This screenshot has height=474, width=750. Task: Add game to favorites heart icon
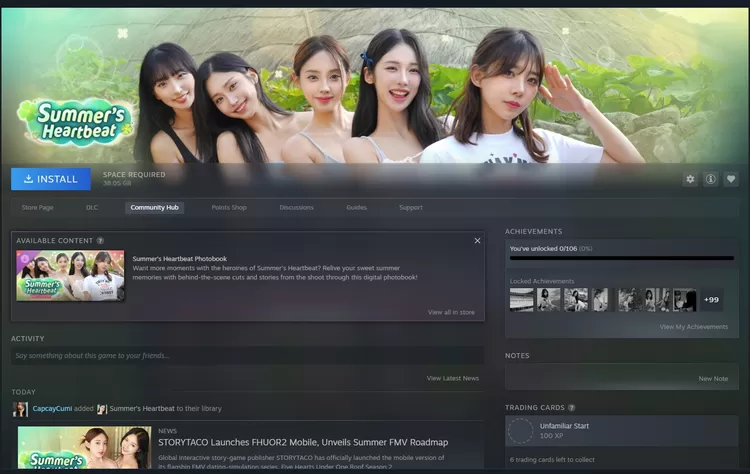coord(731,179)
